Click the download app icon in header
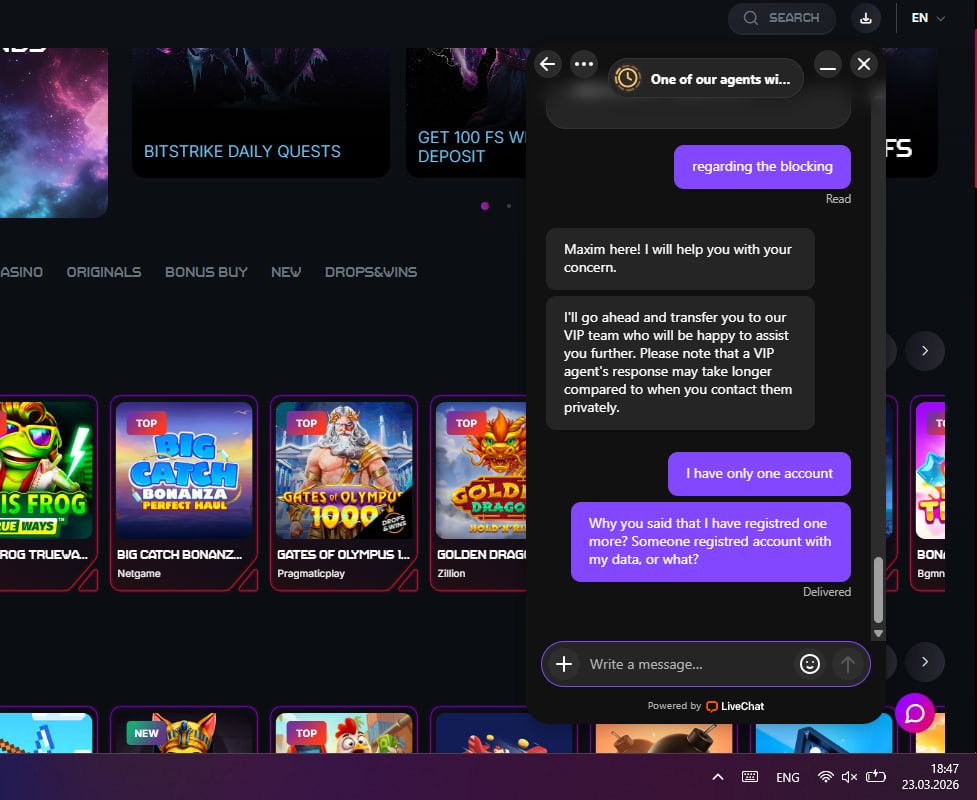The width and height of the screenshot is (977, 800). click(x=866, y=18)
